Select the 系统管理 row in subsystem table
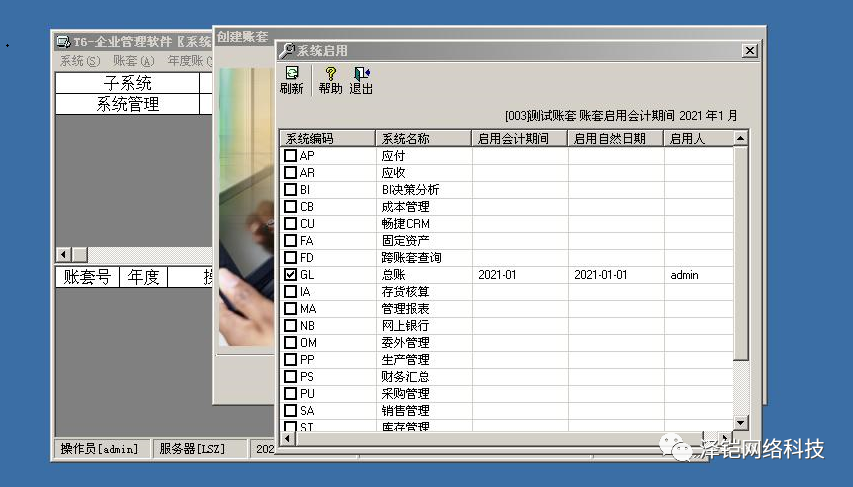Viewport: 853px width, 487px height. pos(127,104)
